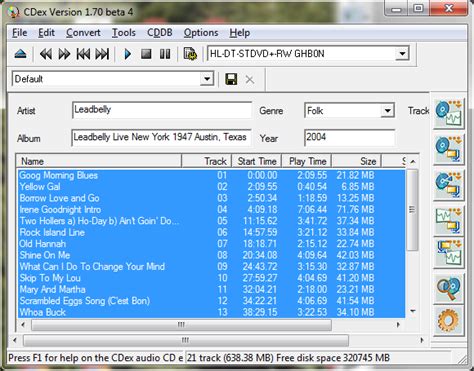Stop playback with the Stop button
474x371 pixels.
(x=146, y=54)
